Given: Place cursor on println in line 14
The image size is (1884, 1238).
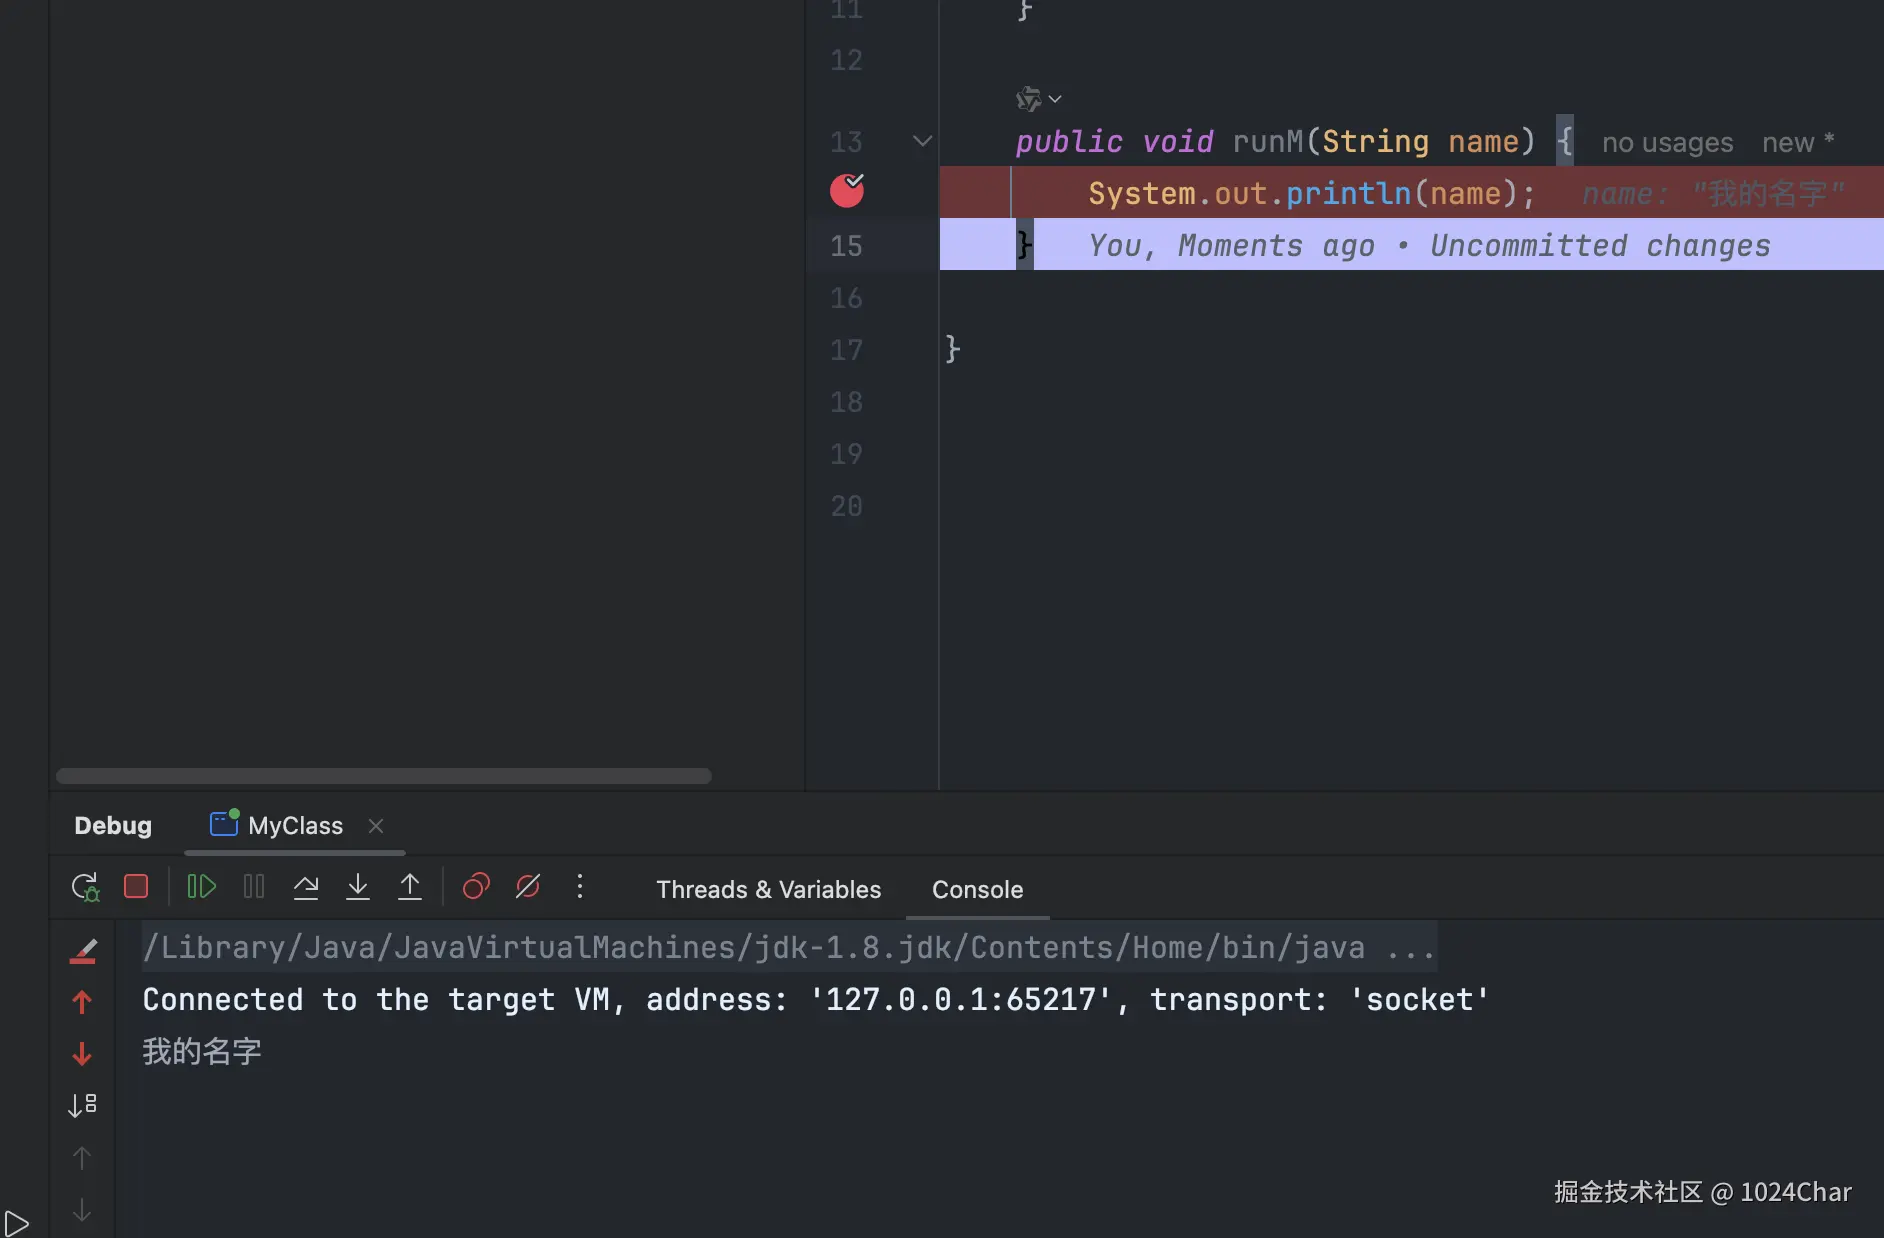Looking at the screenshot, I should tap(1348, 193).
